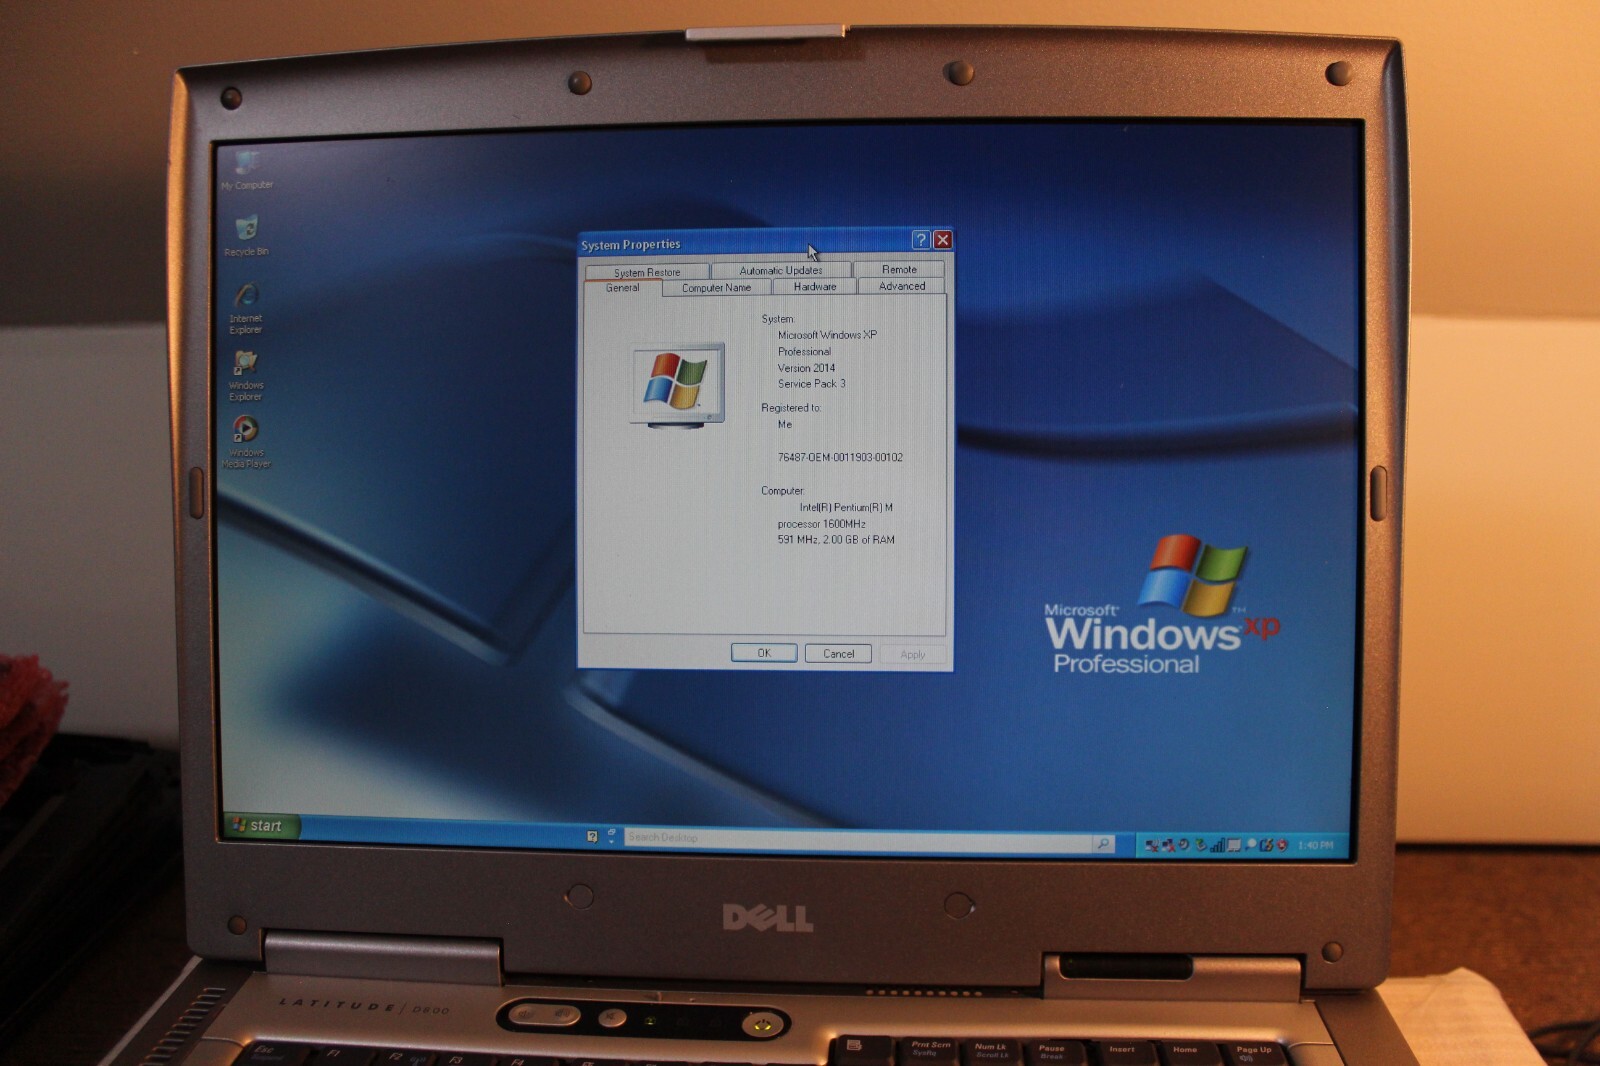Click OK in System Properties

coord(764,653)
